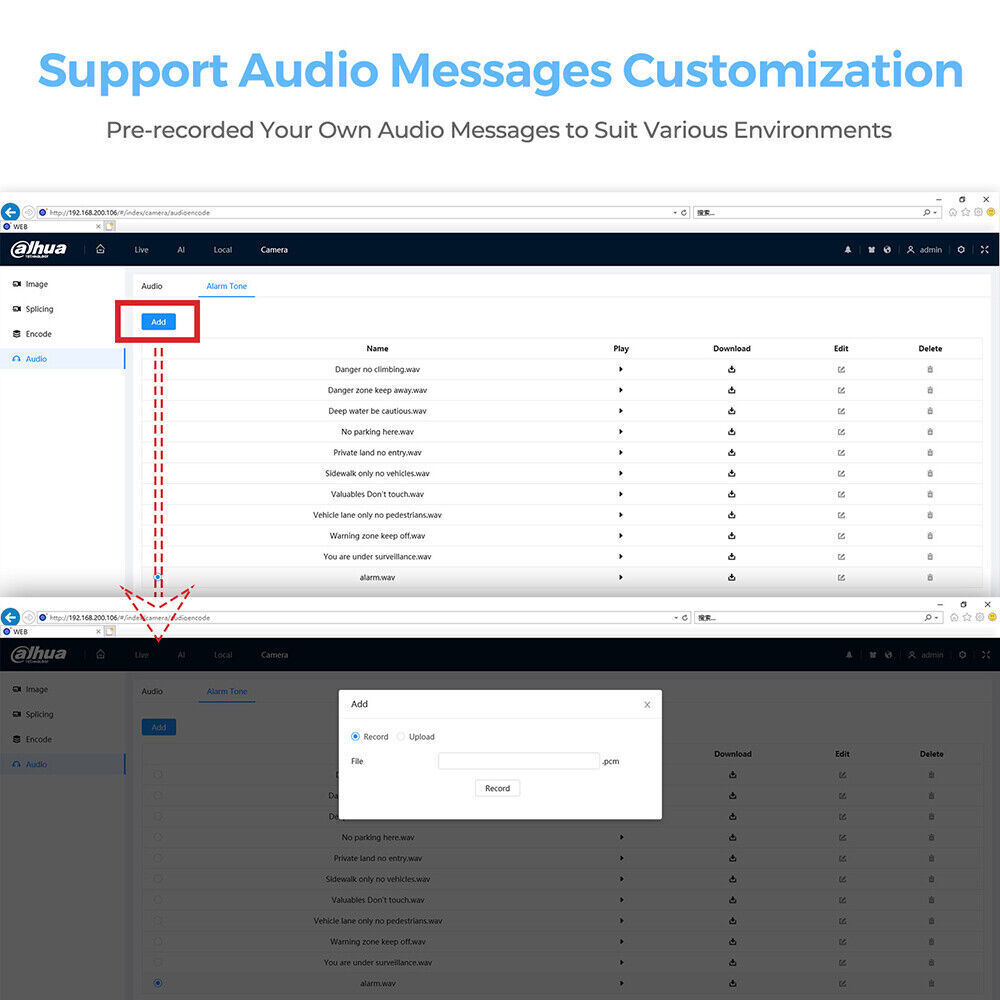Open the upper browser address bar dropdown arrow
Image resolution: width=1000 pixels, height=1000 pixels.
pos(675,213)
